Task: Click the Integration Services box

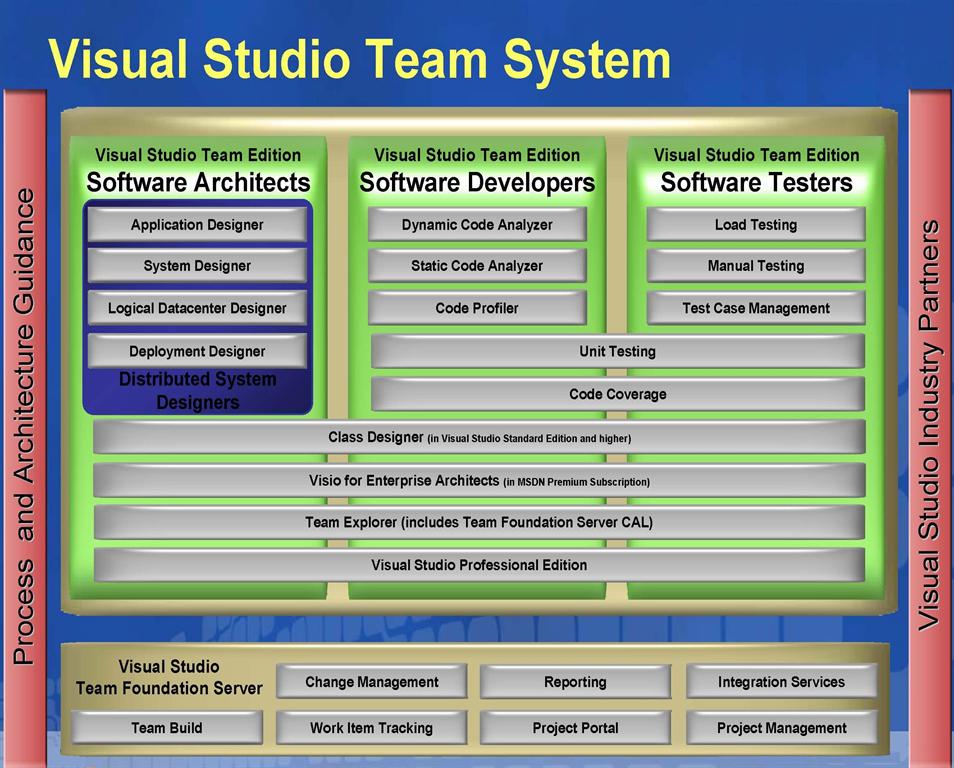Action: pos(781,682)
